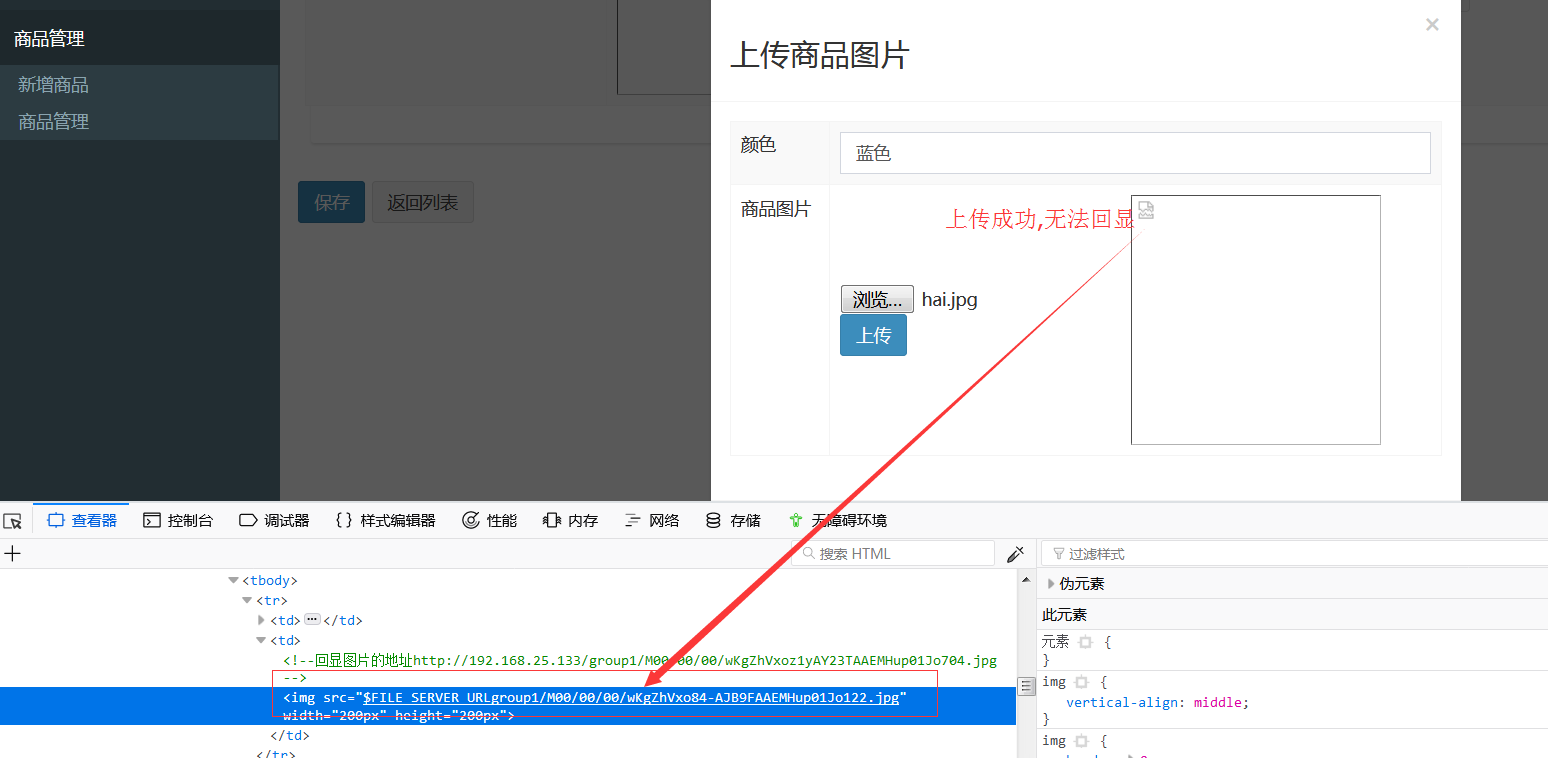Open the 网络 network tab
The image size is (1548, 758).
coord(651,520)
